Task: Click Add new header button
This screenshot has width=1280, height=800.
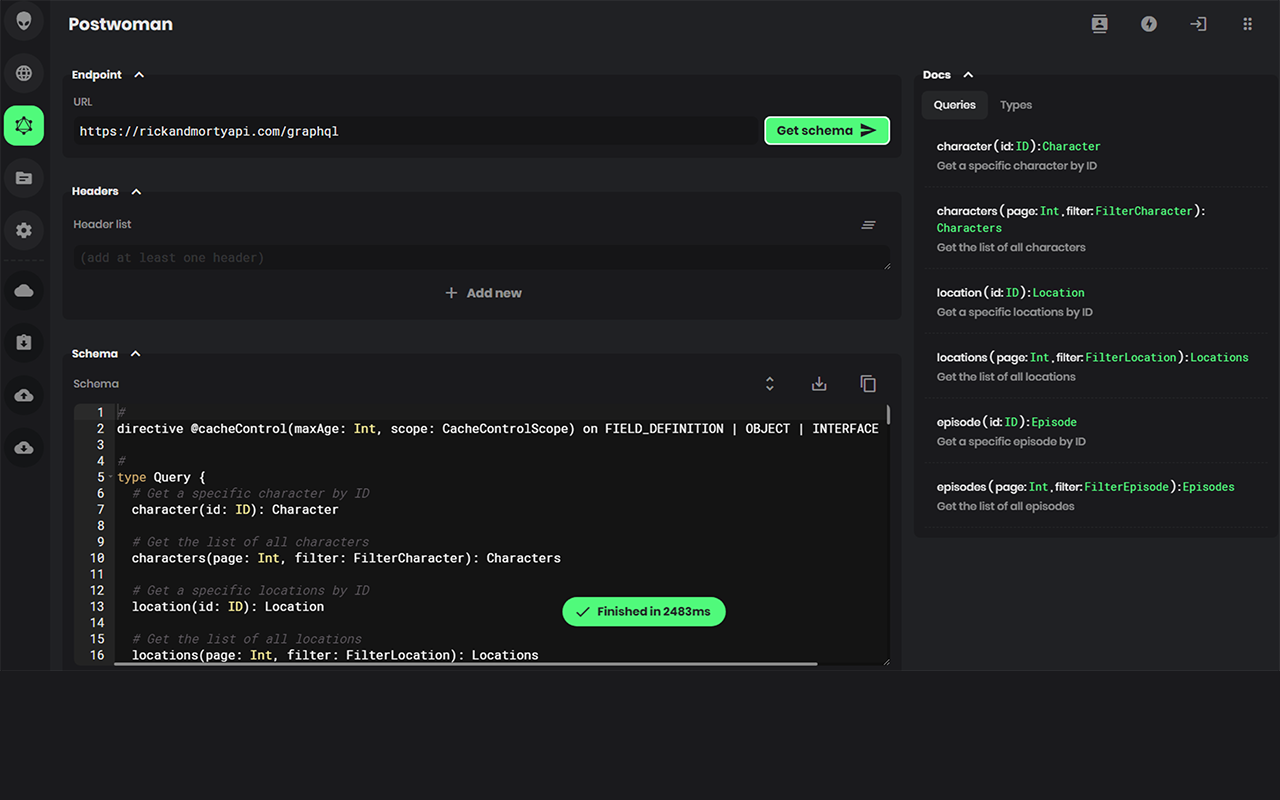Action: 483,293
